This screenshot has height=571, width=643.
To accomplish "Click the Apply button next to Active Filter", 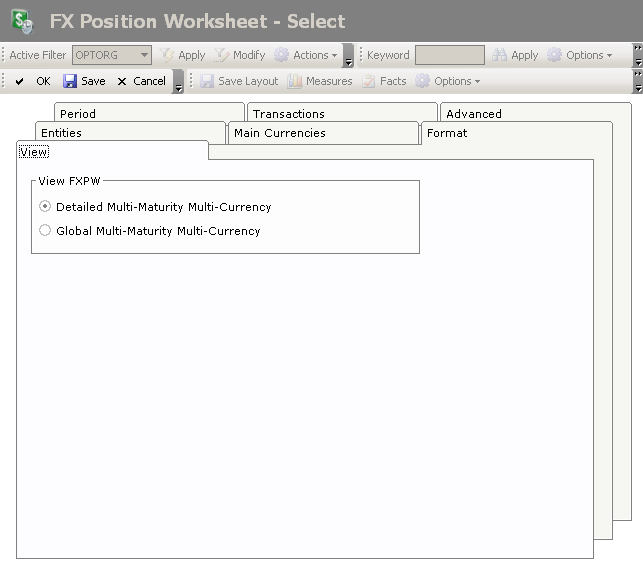I will [183, 55].
